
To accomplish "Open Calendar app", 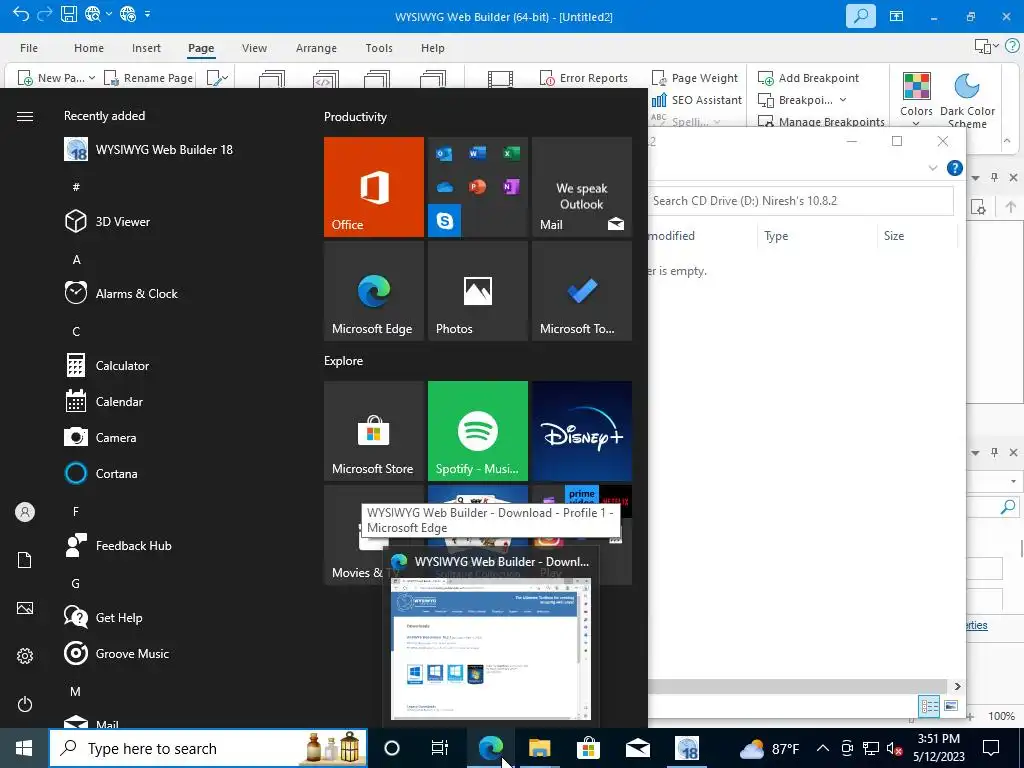I will (x=103, y=402).
